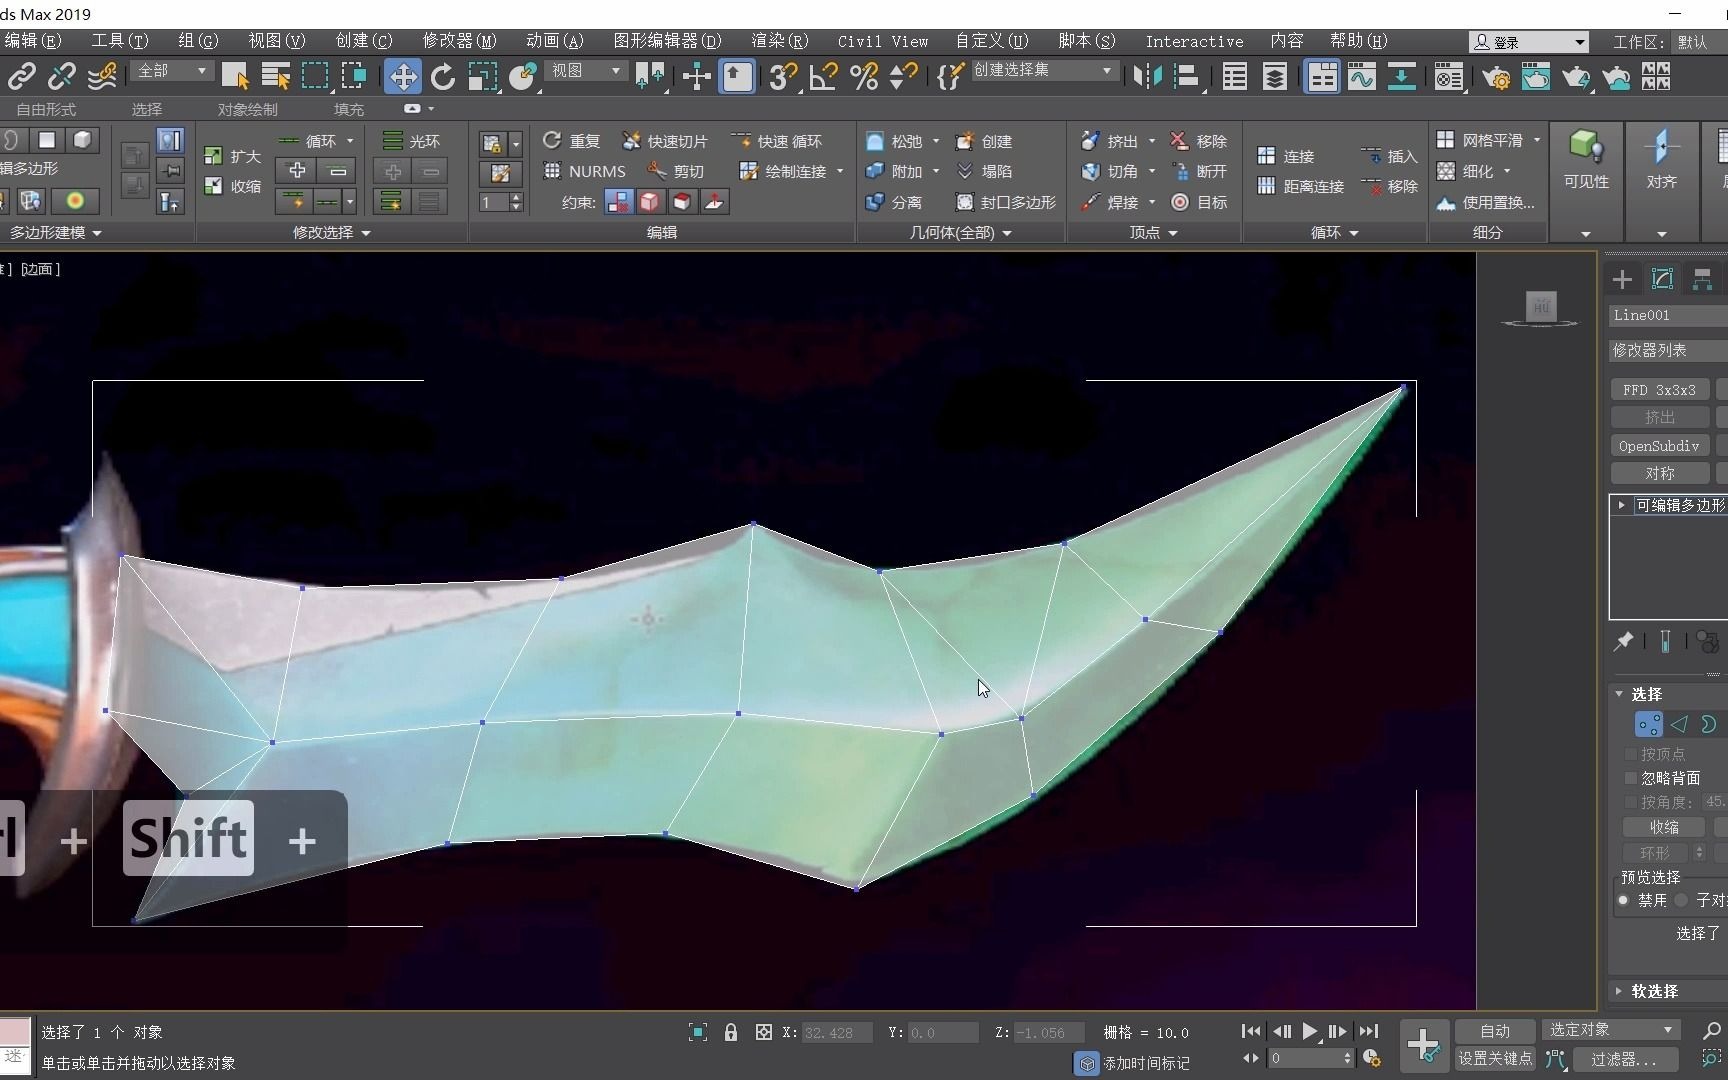This screenshot has width=1728, height=1080.
Task: Click the FFD 3x3x3 modifier button
Action: coord(1659,390)
